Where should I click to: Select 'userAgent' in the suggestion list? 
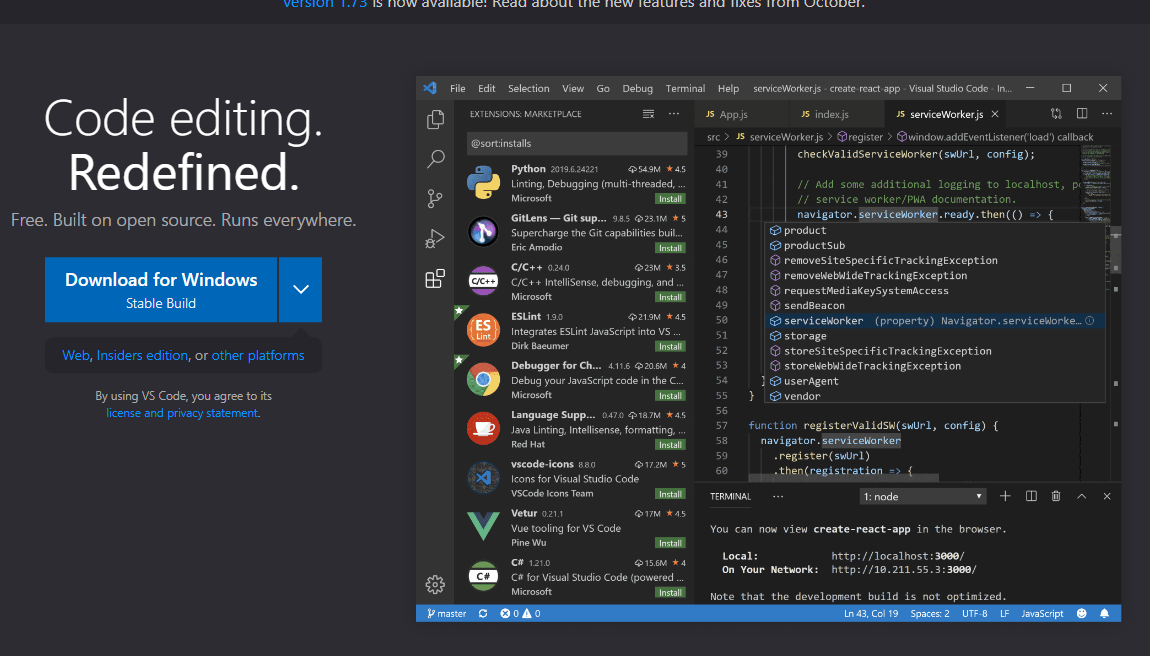coord(935,381)
